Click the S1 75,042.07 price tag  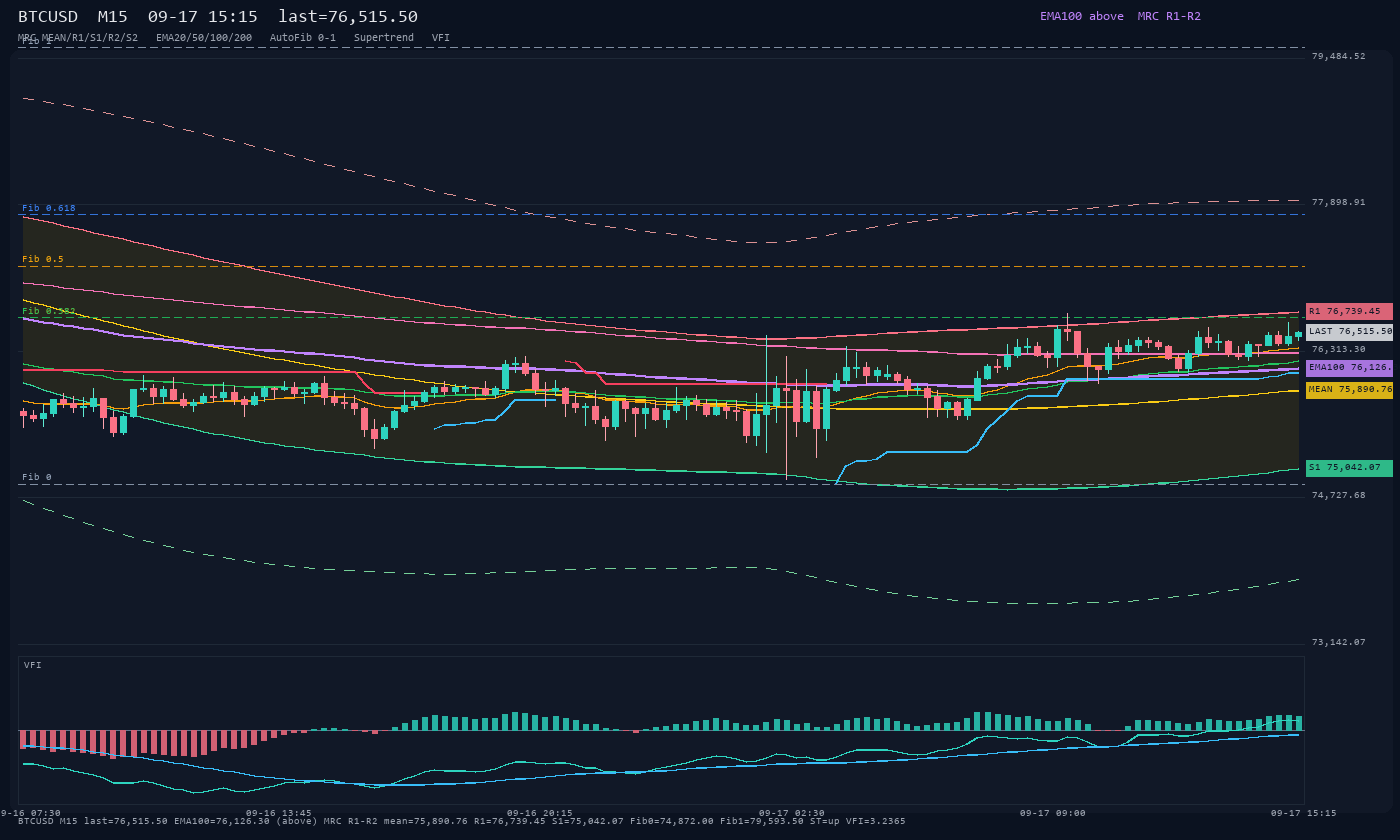pyautogui.click(x=1349, y=467)
